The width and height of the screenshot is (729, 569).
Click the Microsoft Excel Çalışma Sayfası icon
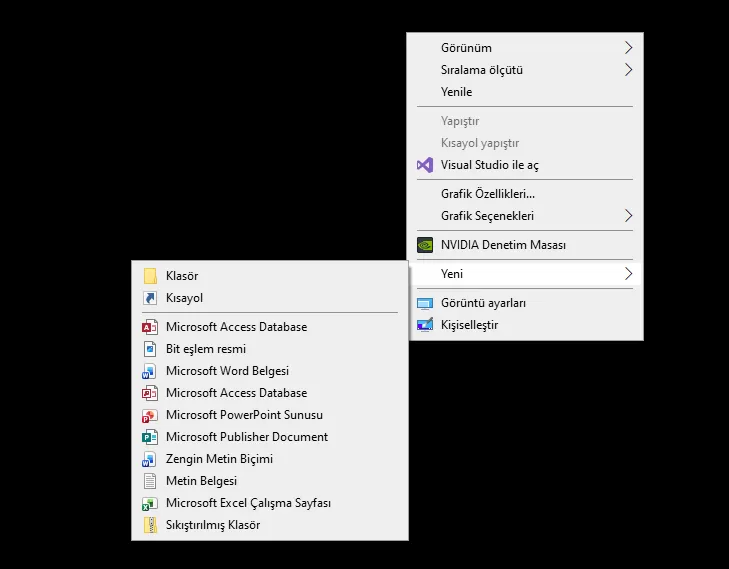click(x=149, y=503)
